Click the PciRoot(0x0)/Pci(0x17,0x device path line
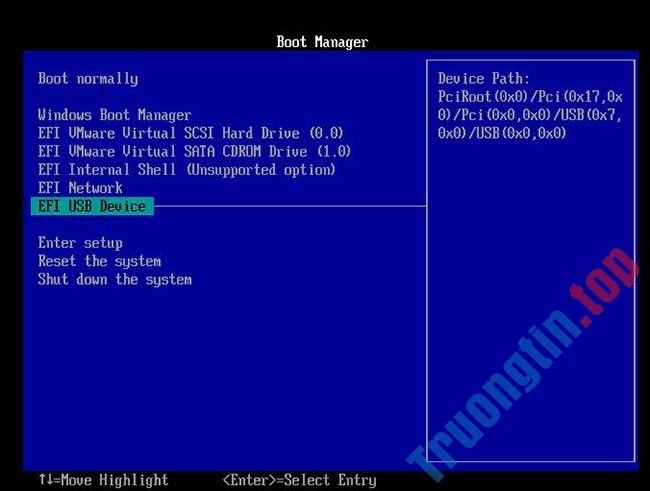650x491 pixels. pyautogui.click(x=530, y=97)
